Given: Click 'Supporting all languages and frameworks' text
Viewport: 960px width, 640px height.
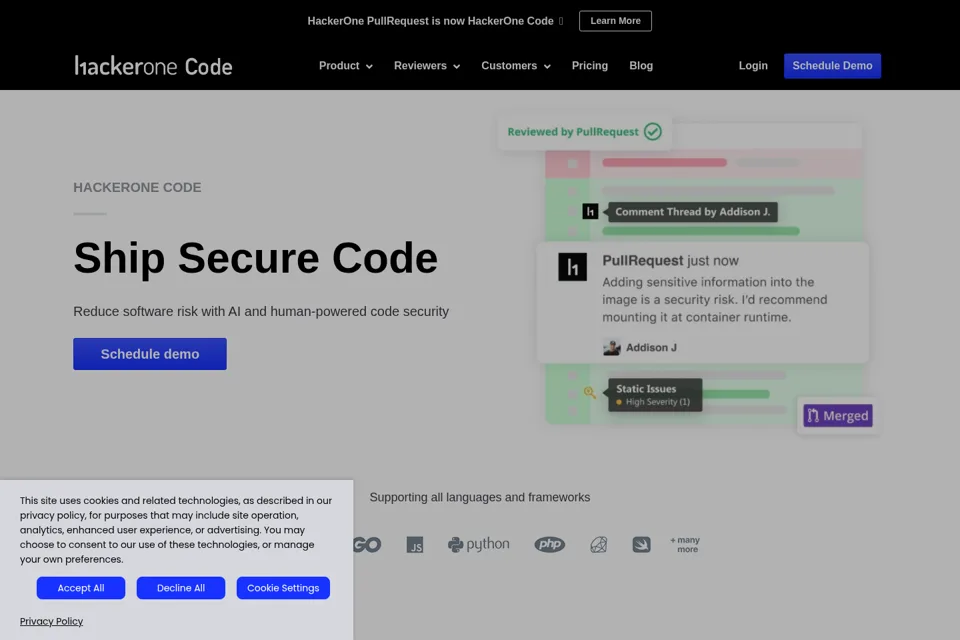Looking at the screenshot, I should pyautogui.click(x=480, y=497).
